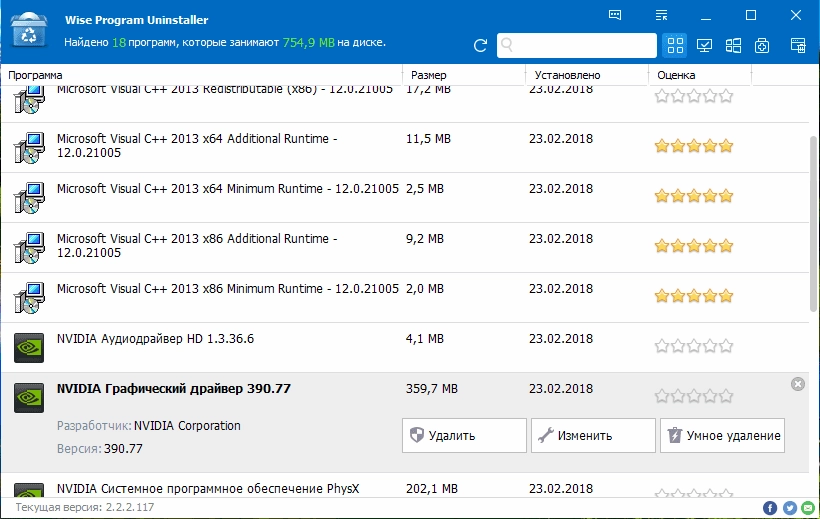Select Visual C++ 2013 x86 Minimum Runtime
The height and width of the screenshot is (519, 820).
[405, 297]
